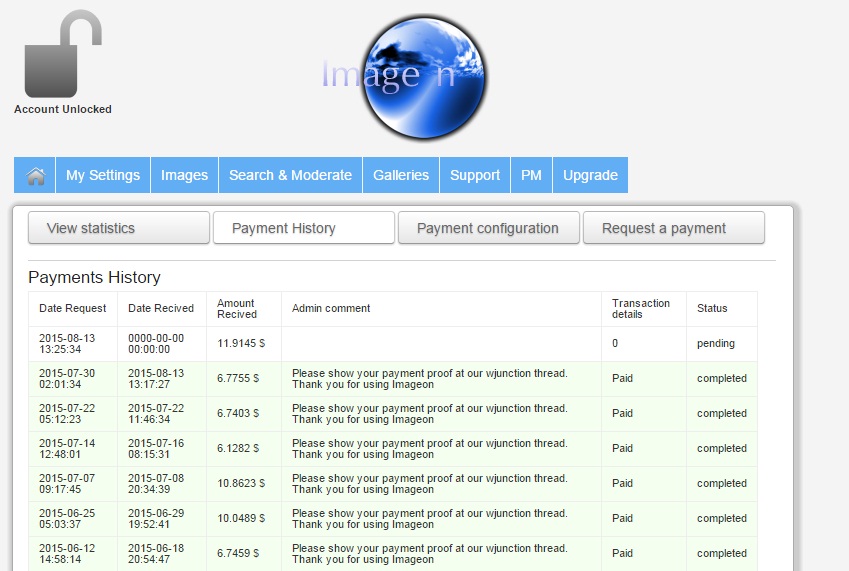
Task: Open the Support page
Action: point(475,175)
